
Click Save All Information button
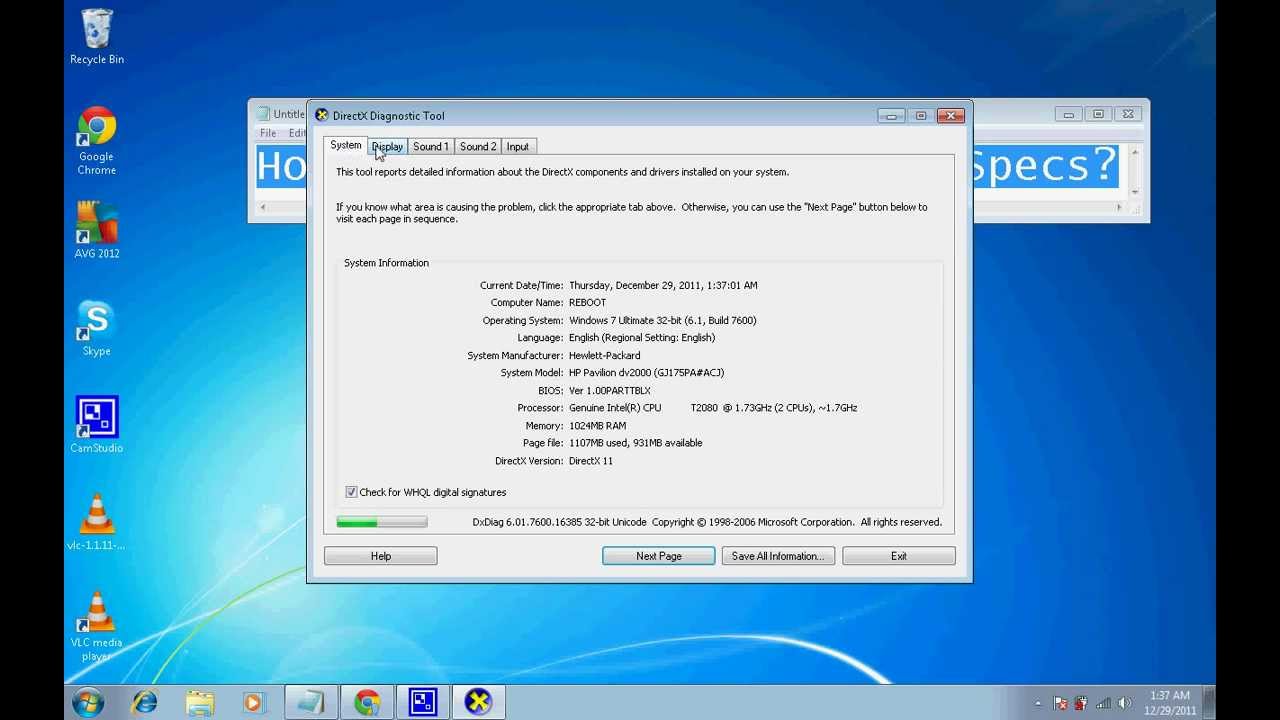click(778, 556)
